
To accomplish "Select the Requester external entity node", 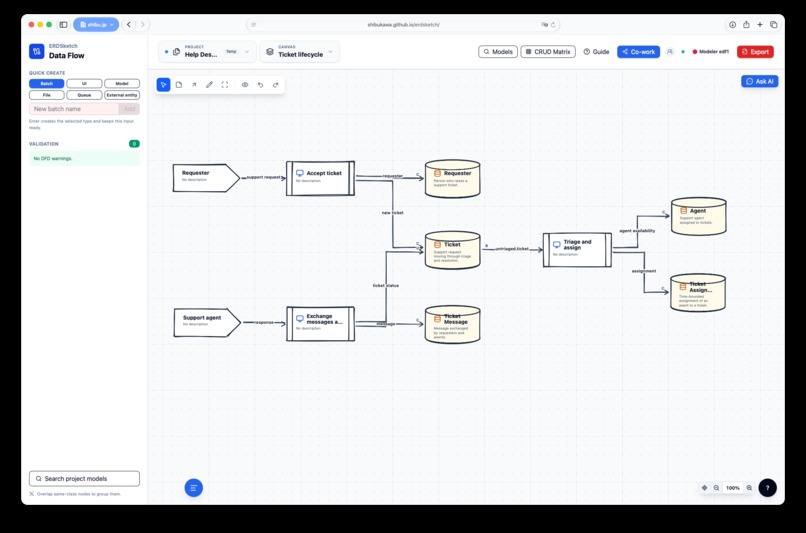I will click(206, 178).
